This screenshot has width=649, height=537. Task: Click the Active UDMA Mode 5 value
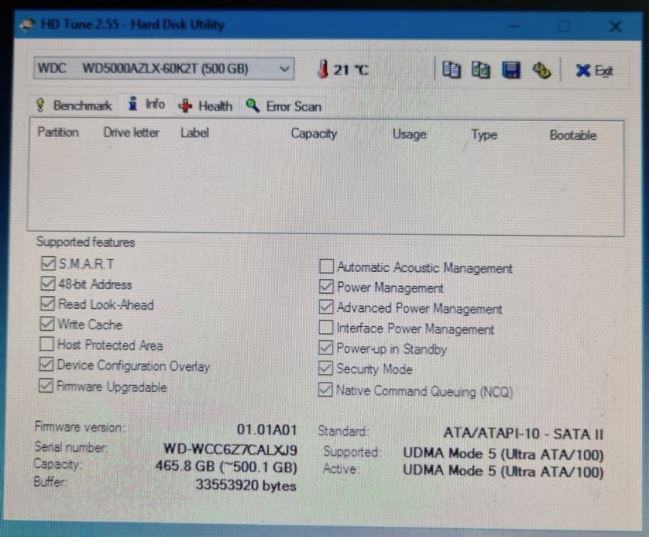tap(503, 471)
